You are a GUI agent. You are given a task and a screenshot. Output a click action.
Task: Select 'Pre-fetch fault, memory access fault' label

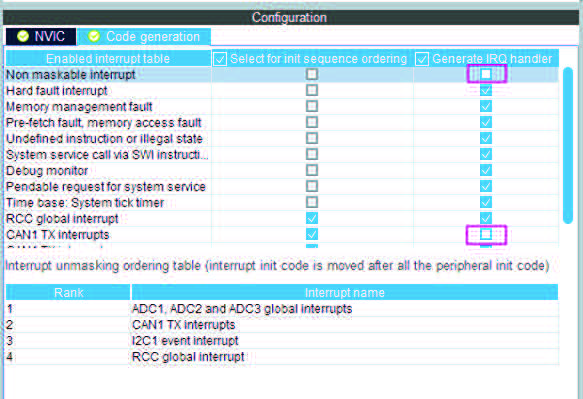click(103, 123)
